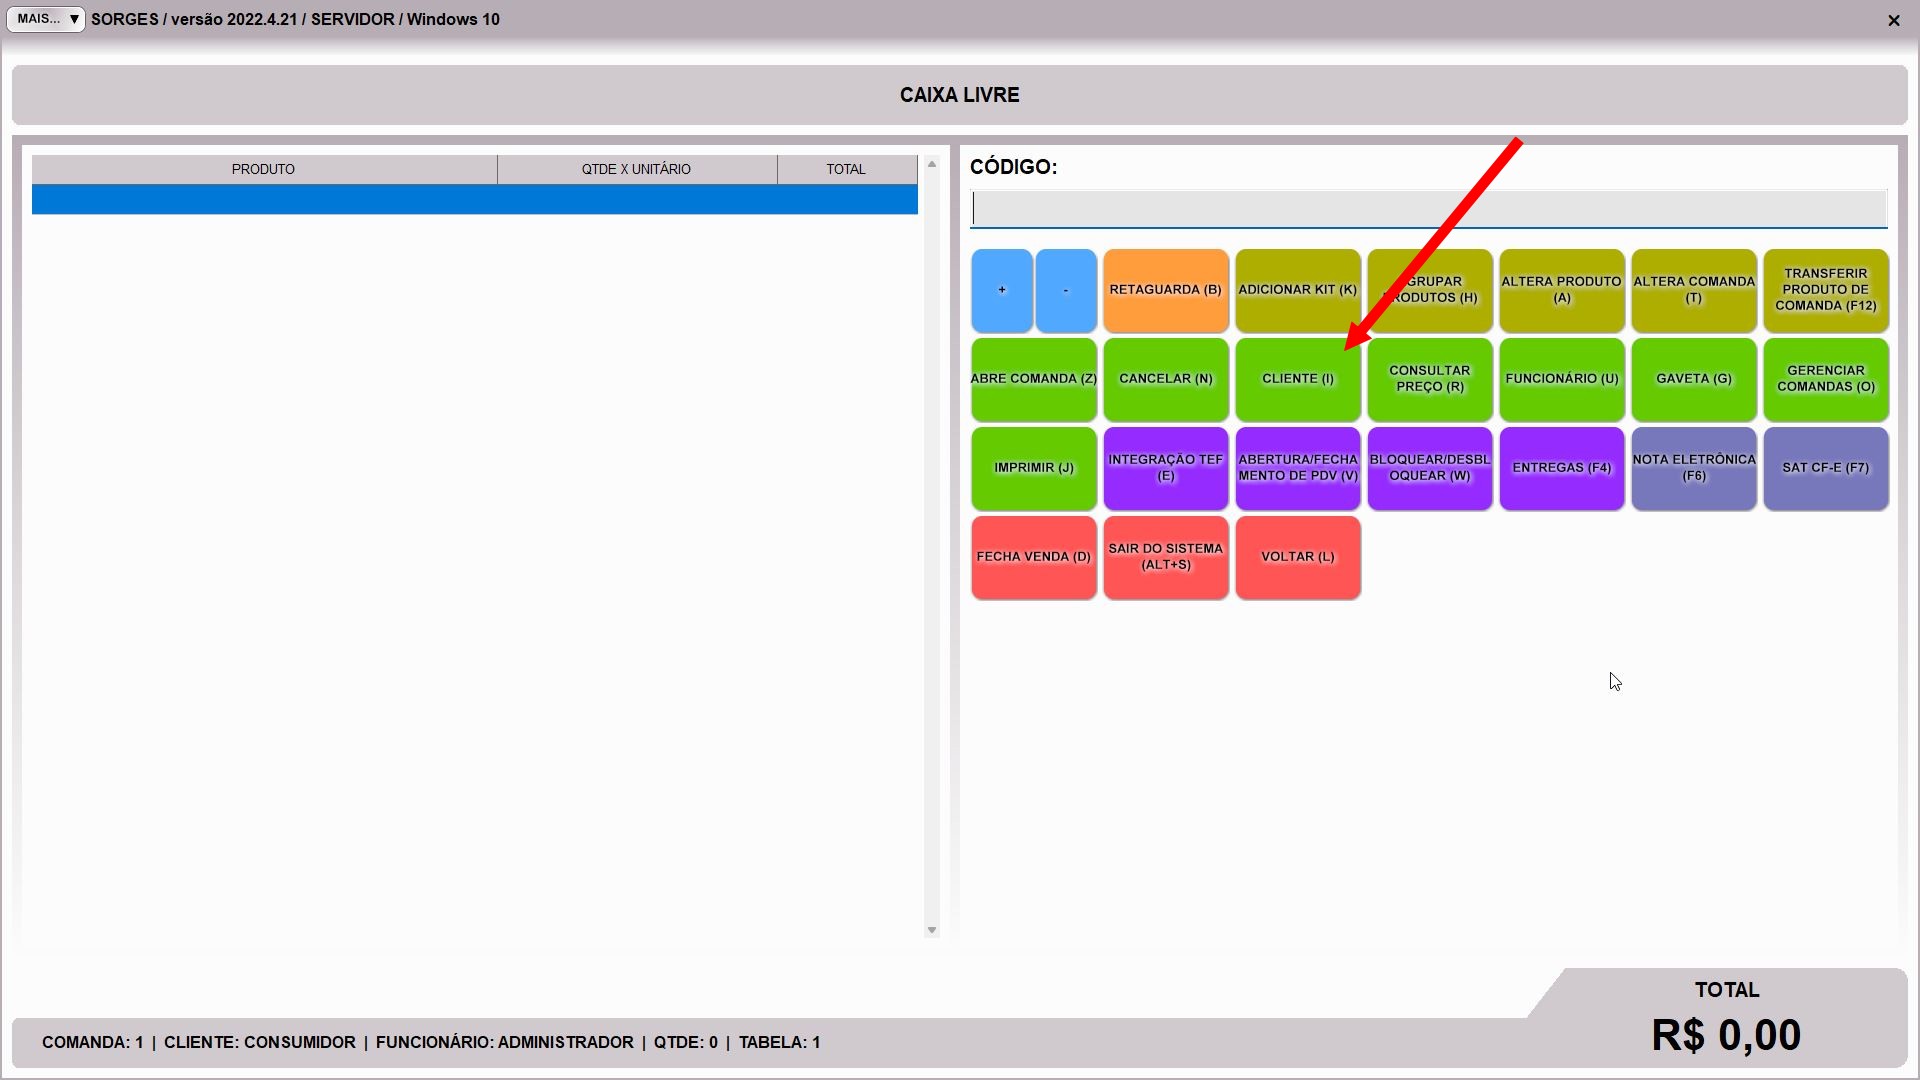
Task: Open the MAIS... dropdown menu
Action: click(46, 19)
